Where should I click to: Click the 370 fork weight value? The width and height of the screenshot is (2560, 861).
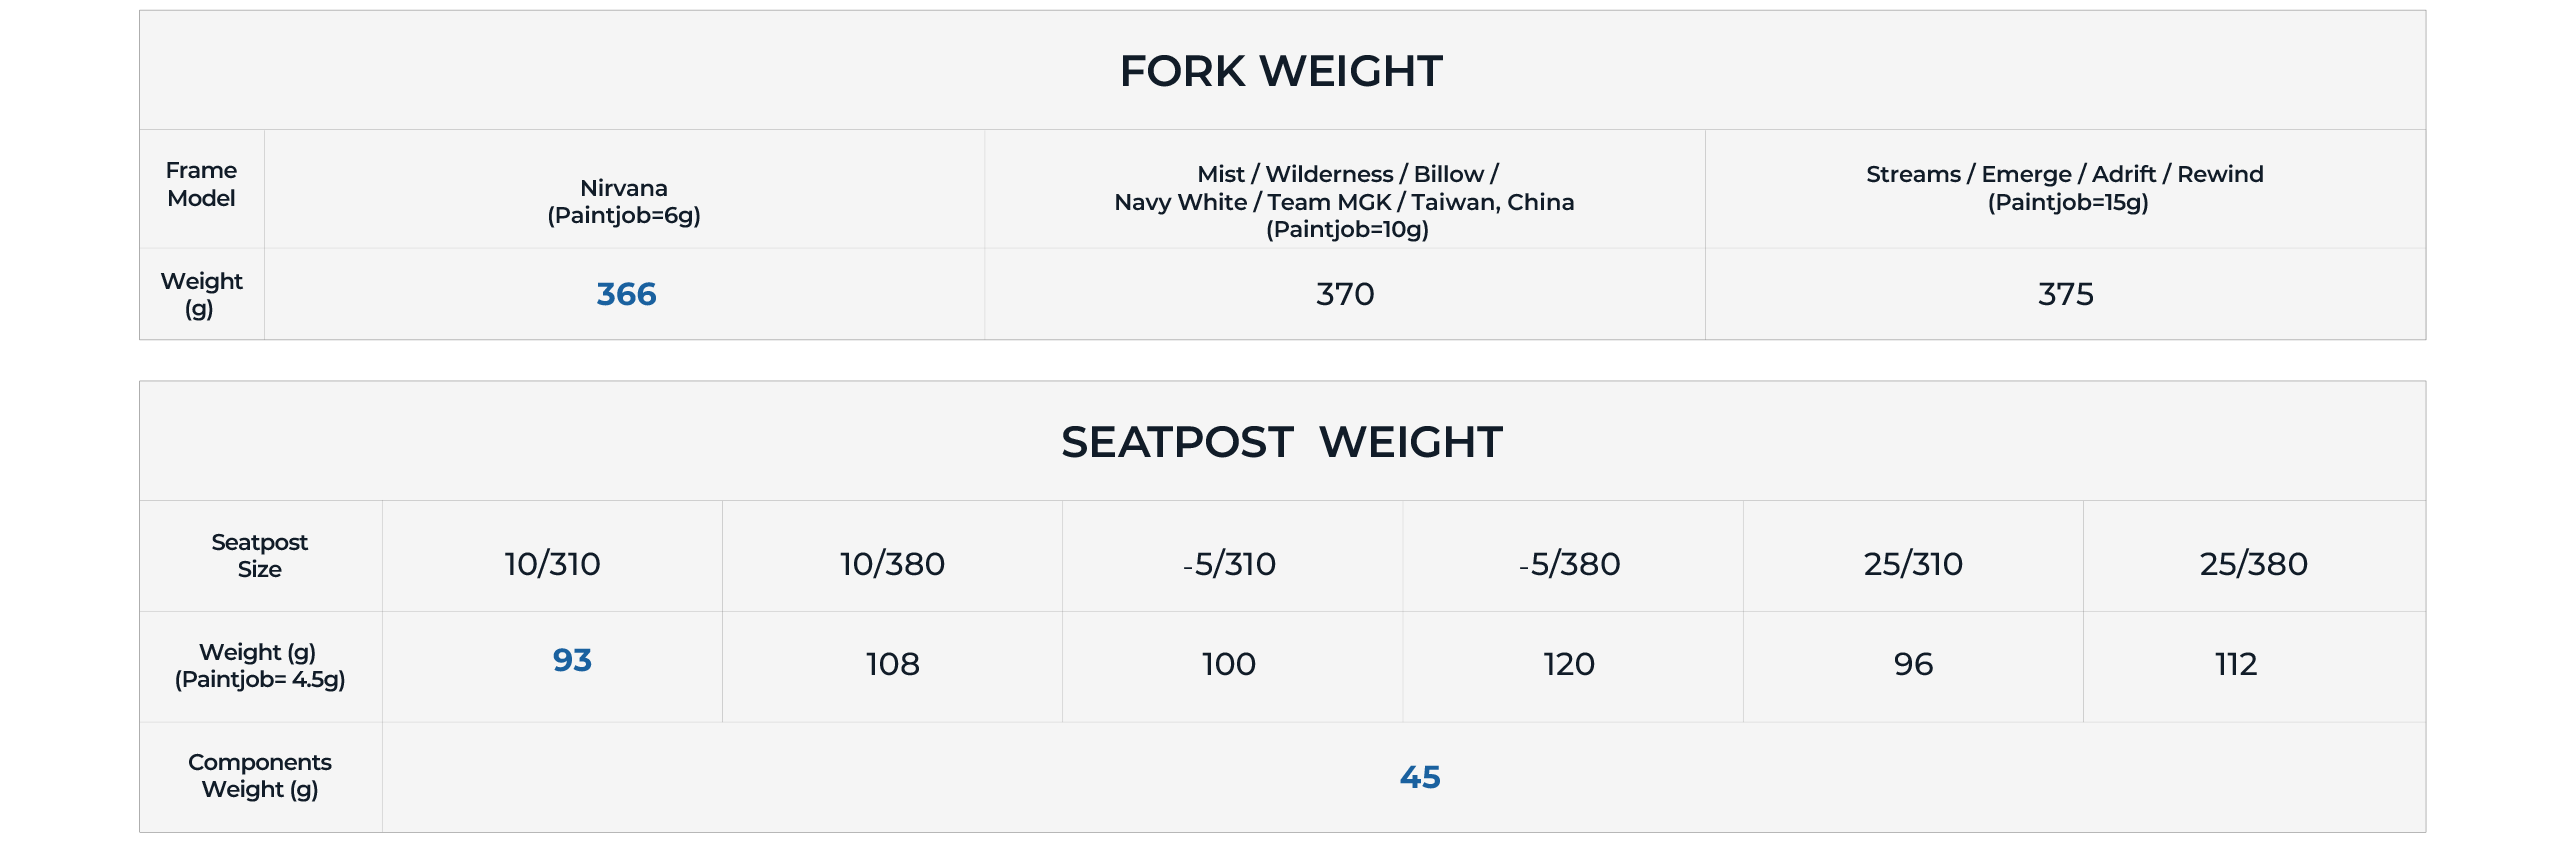(x=1345, y=294)
